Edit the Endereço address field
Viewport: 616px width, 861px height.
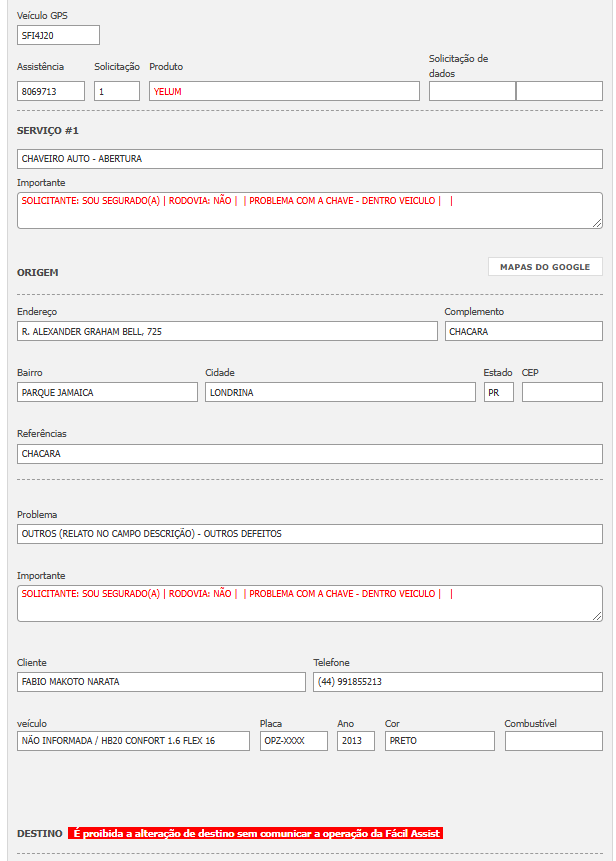coord(227,331)
